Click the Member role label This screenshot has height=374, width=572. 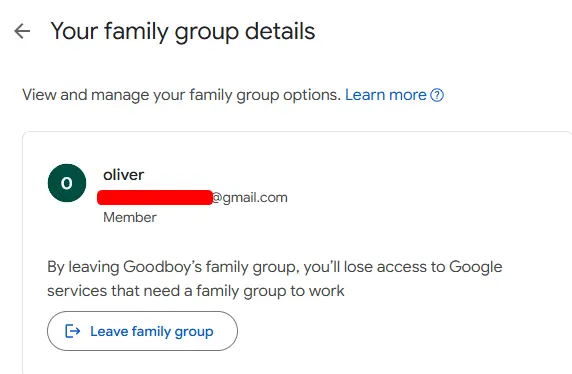[x=130, y=217]
